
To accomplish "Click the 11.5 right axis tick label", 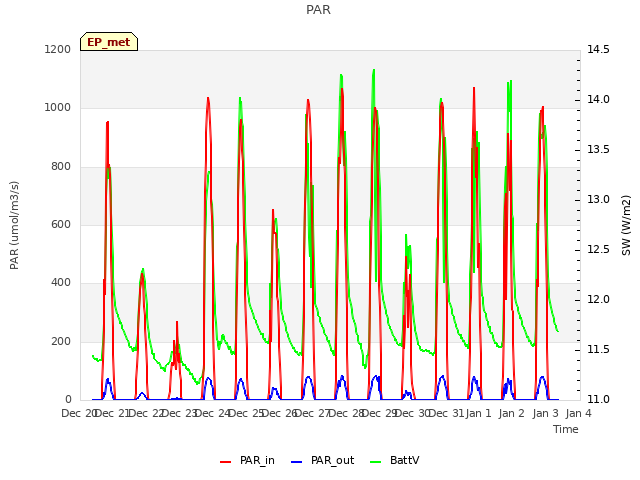I will pyautogui.click(x=598, y=349).
